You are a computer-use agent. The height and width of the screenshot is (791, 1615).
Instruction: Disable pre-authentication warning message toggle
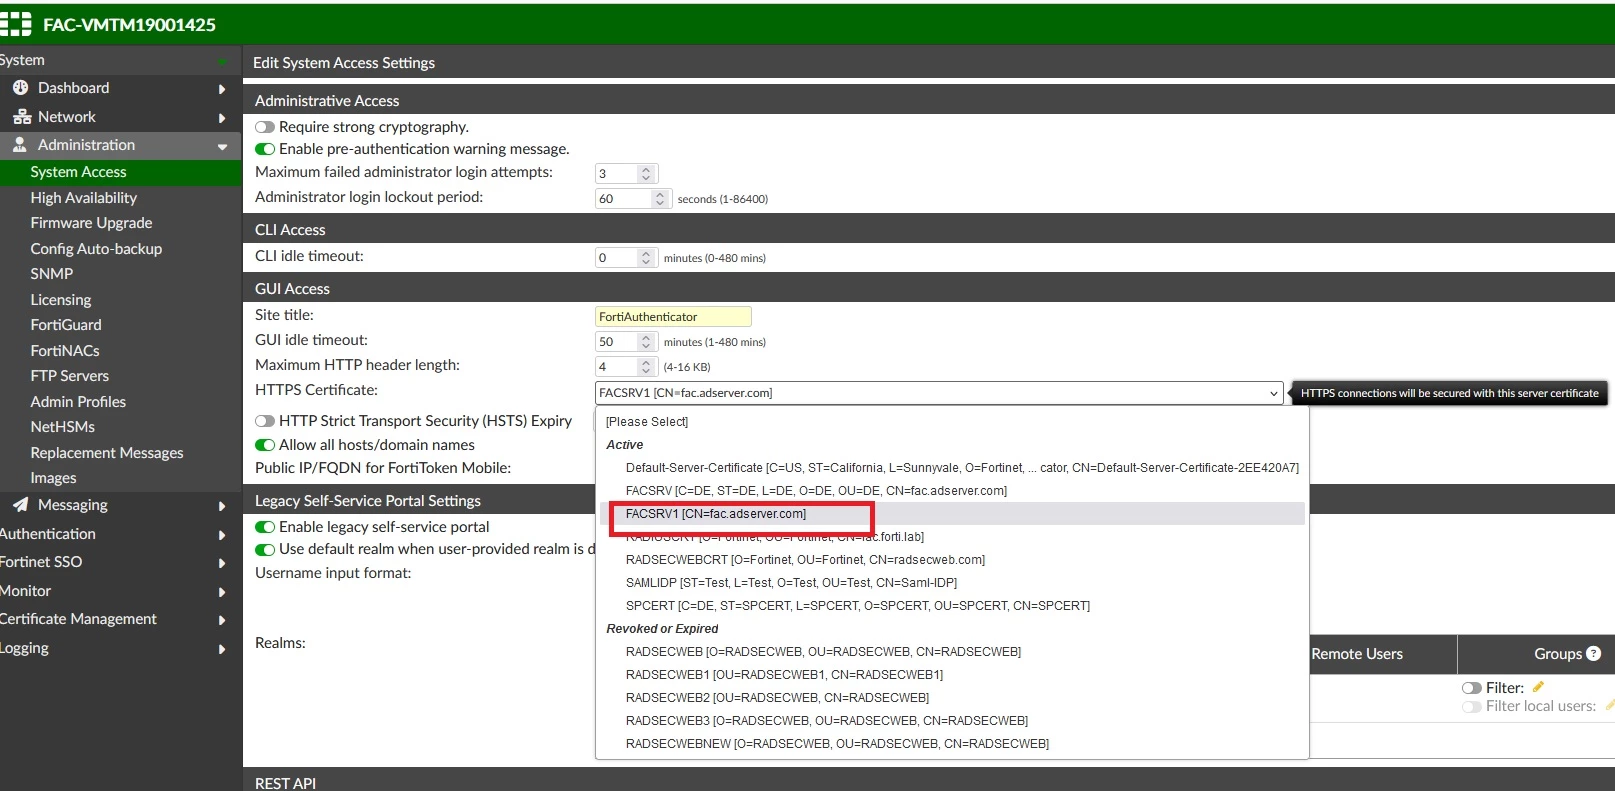(x=265, y=149)
